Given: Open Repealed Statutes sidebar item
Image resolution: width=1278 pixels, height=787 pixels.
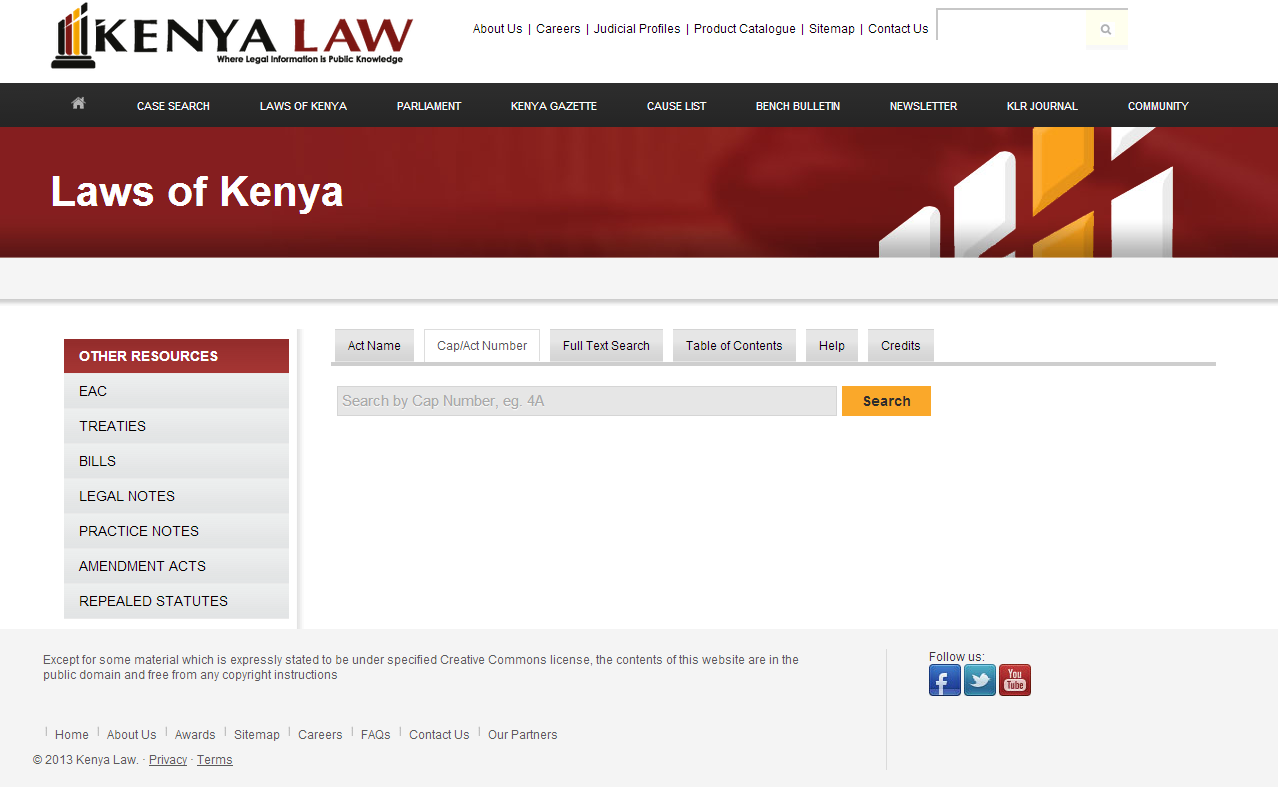Looking at the screenshot, I should [x=176, y=601].
